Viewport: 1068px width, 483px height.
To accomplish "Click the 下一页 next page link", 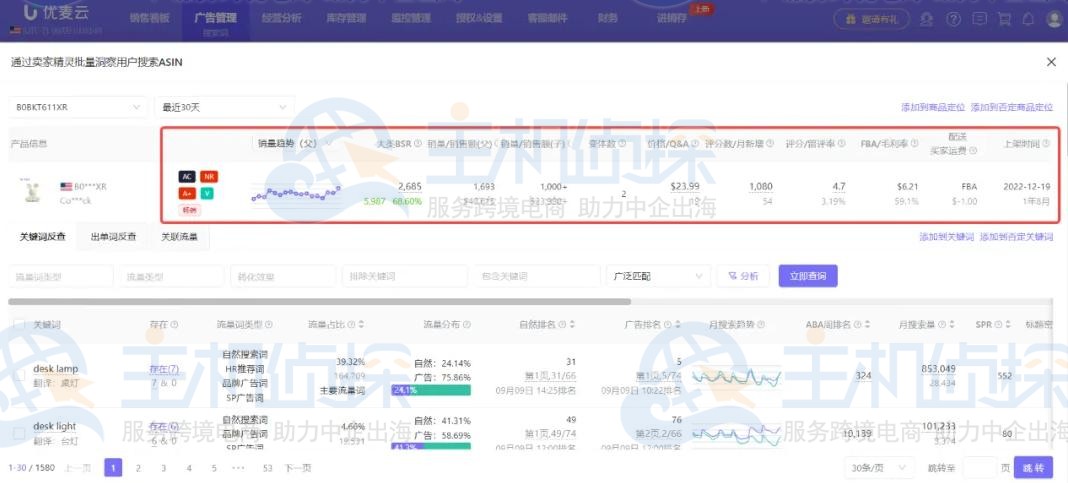I will [x=298, y=468].
